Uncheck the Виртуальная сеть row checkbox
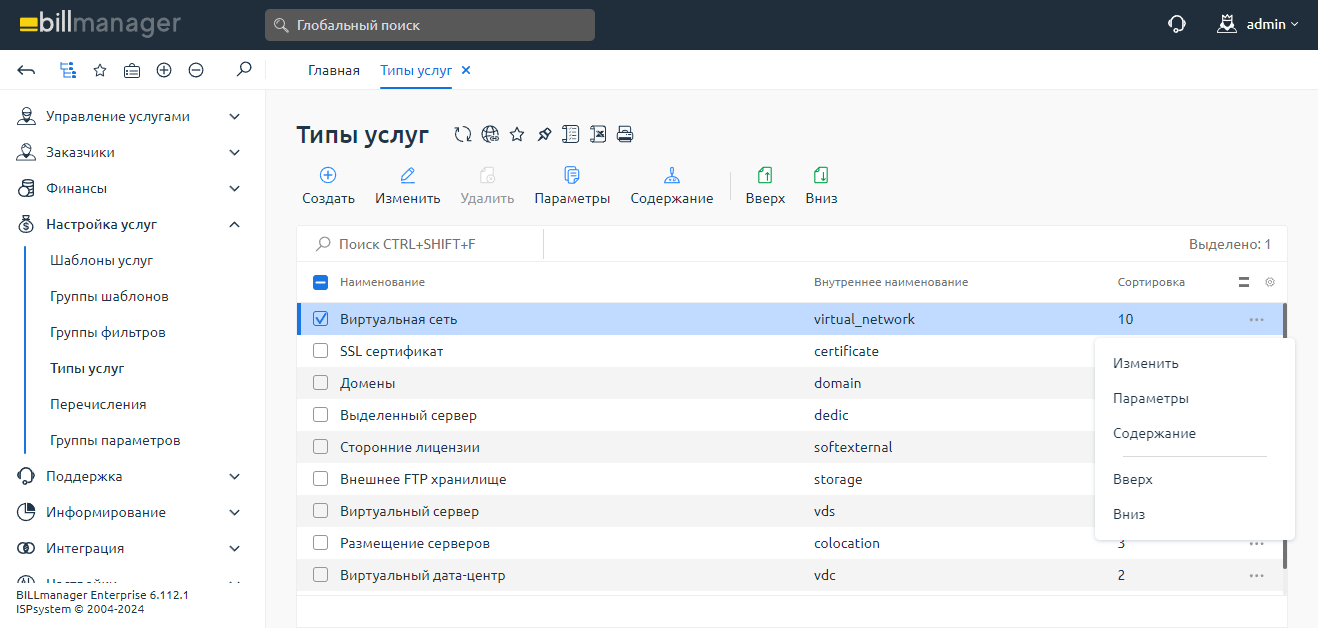Screen dimensions: 1318x628 coord(321,320)
